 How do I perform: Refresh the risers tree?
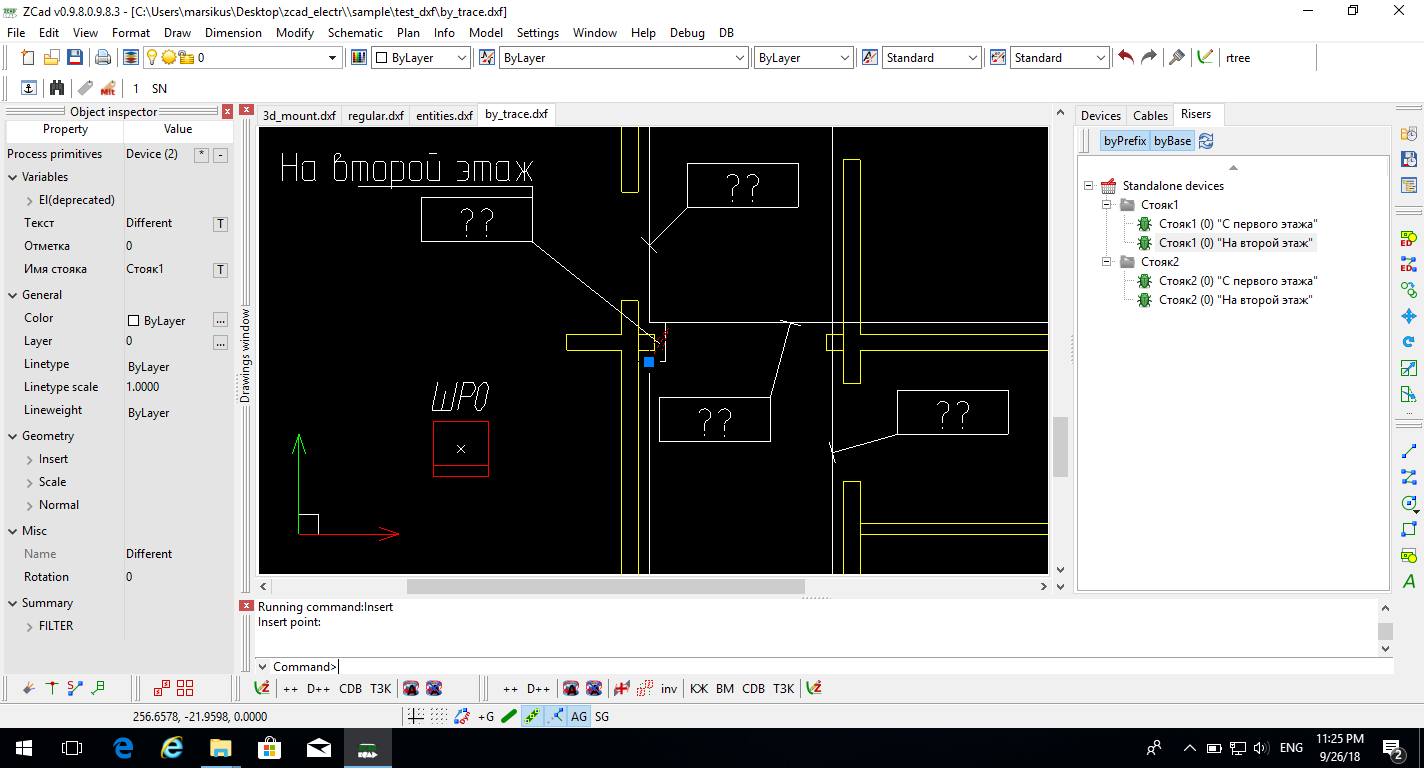pyautogui.click(x=1206, y=141)
